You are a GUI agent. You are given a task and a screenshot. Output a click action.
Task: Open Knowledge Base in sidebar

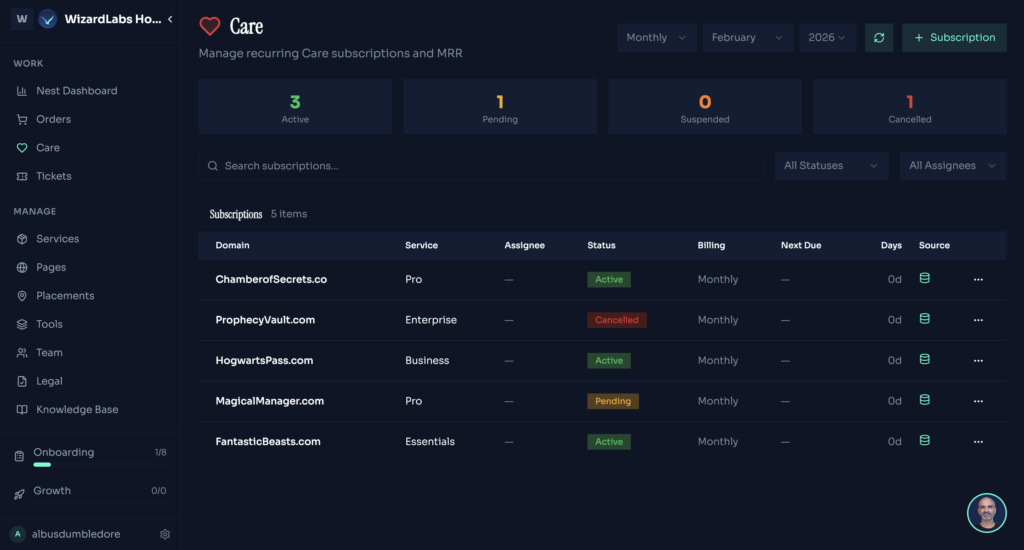coord(77,410)
